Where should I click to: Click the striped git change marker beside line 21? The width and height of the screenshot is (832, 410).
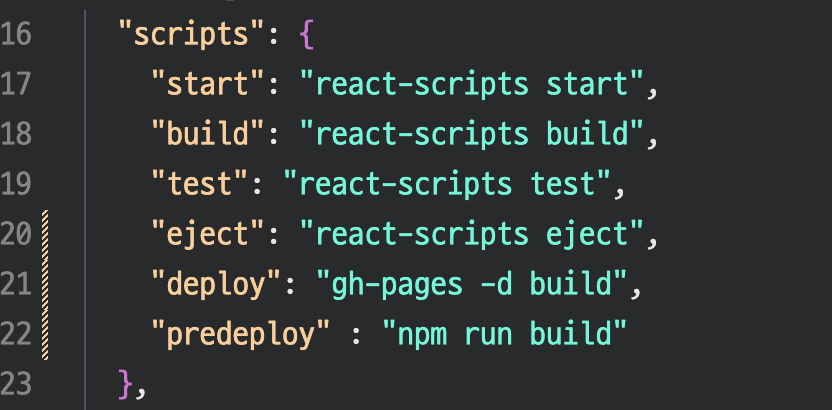point(46,285)
